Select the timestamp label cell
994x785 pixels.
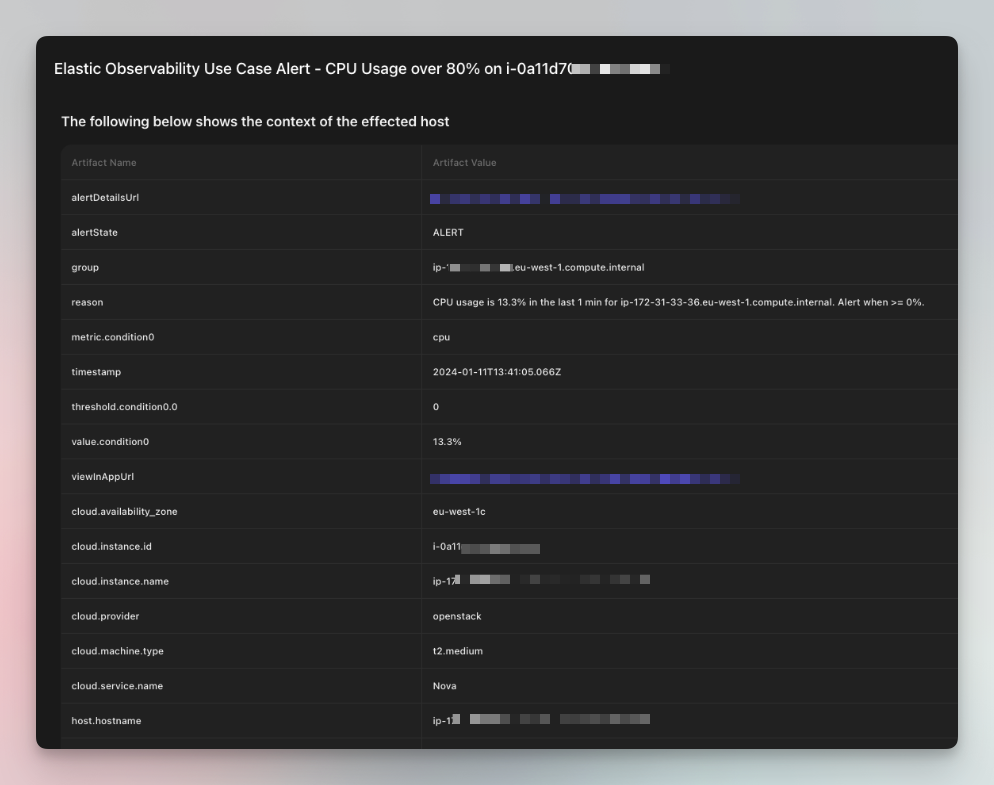[96, 372]
